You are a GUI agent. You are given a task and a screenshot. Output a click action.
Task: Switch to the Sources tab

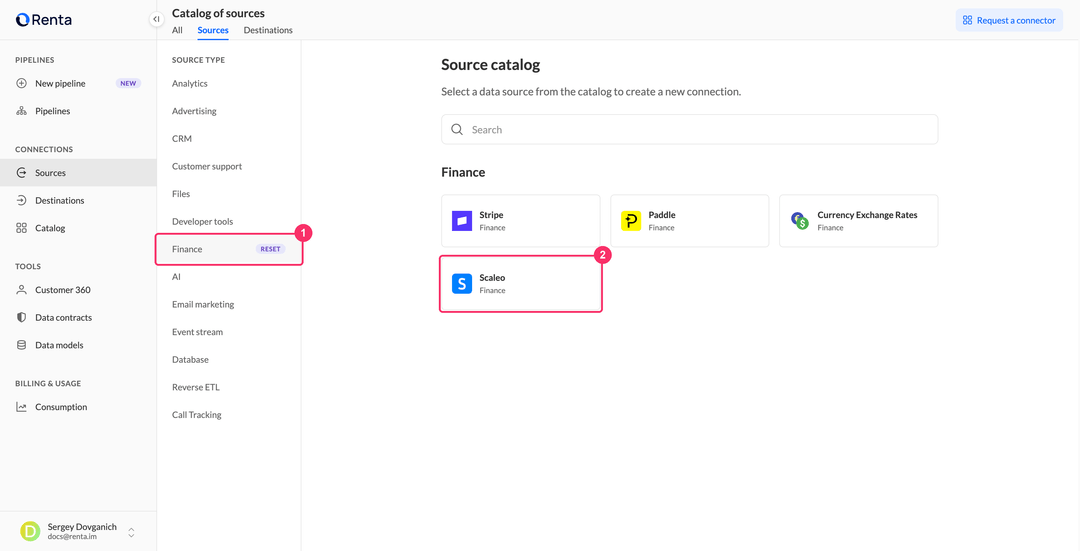pyautogui.click(x=213, y=30)
